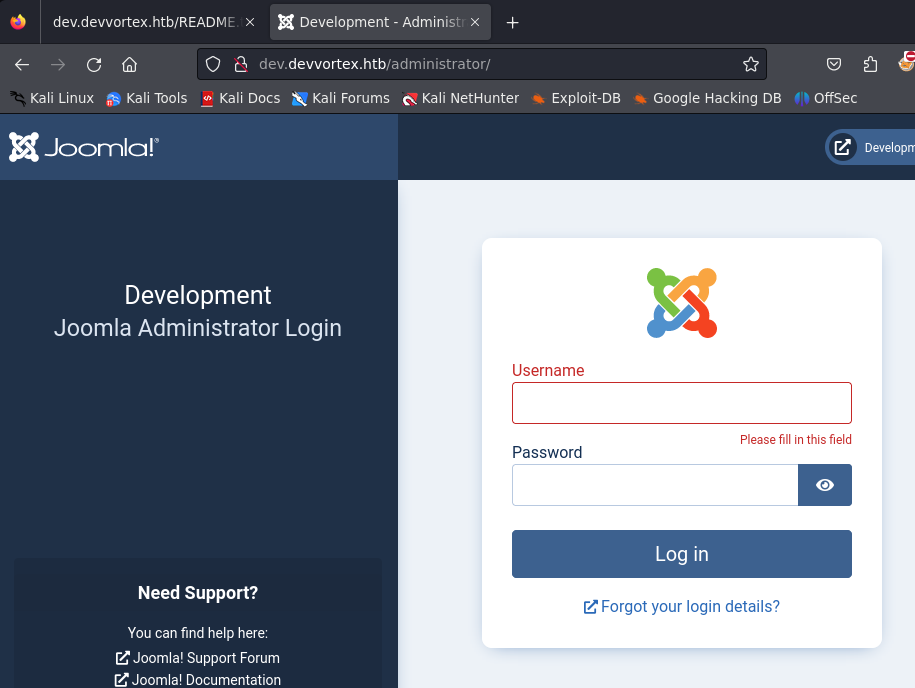This screenshot has height=688, width=915.
Task: Click the browser reload icon
Action: click(x=94, y=65)
